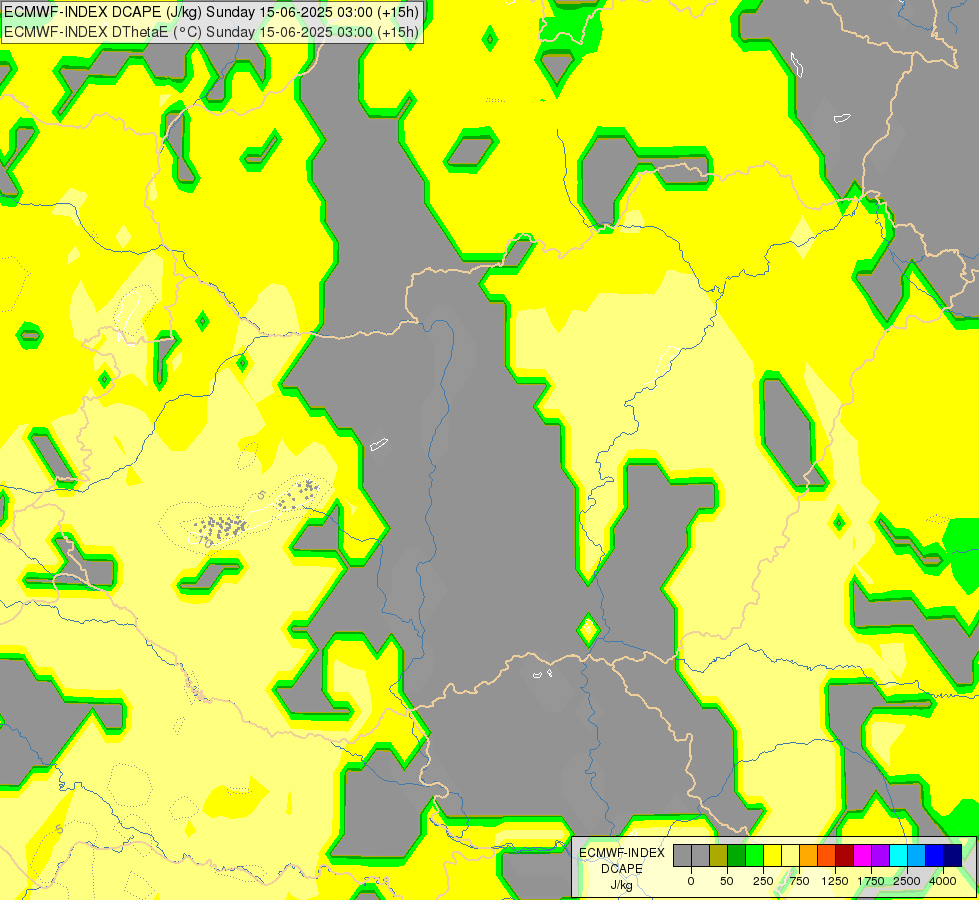The width and height of the screenshot is (979, 900).
Task: Click the DCAPE (J/kg) title line
Action: click(211, 12)
